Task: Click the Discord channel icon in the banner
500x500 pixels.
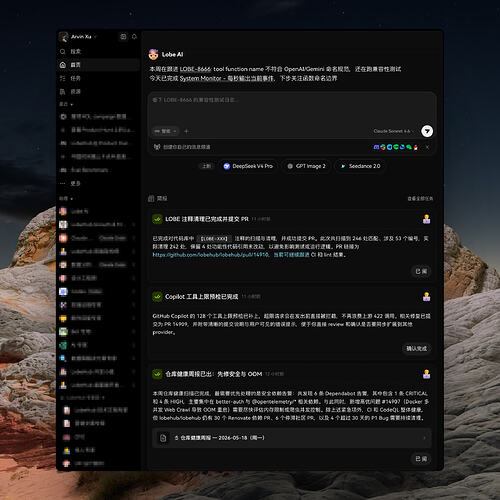Action: pyautogui.click(x=376, y=147)
